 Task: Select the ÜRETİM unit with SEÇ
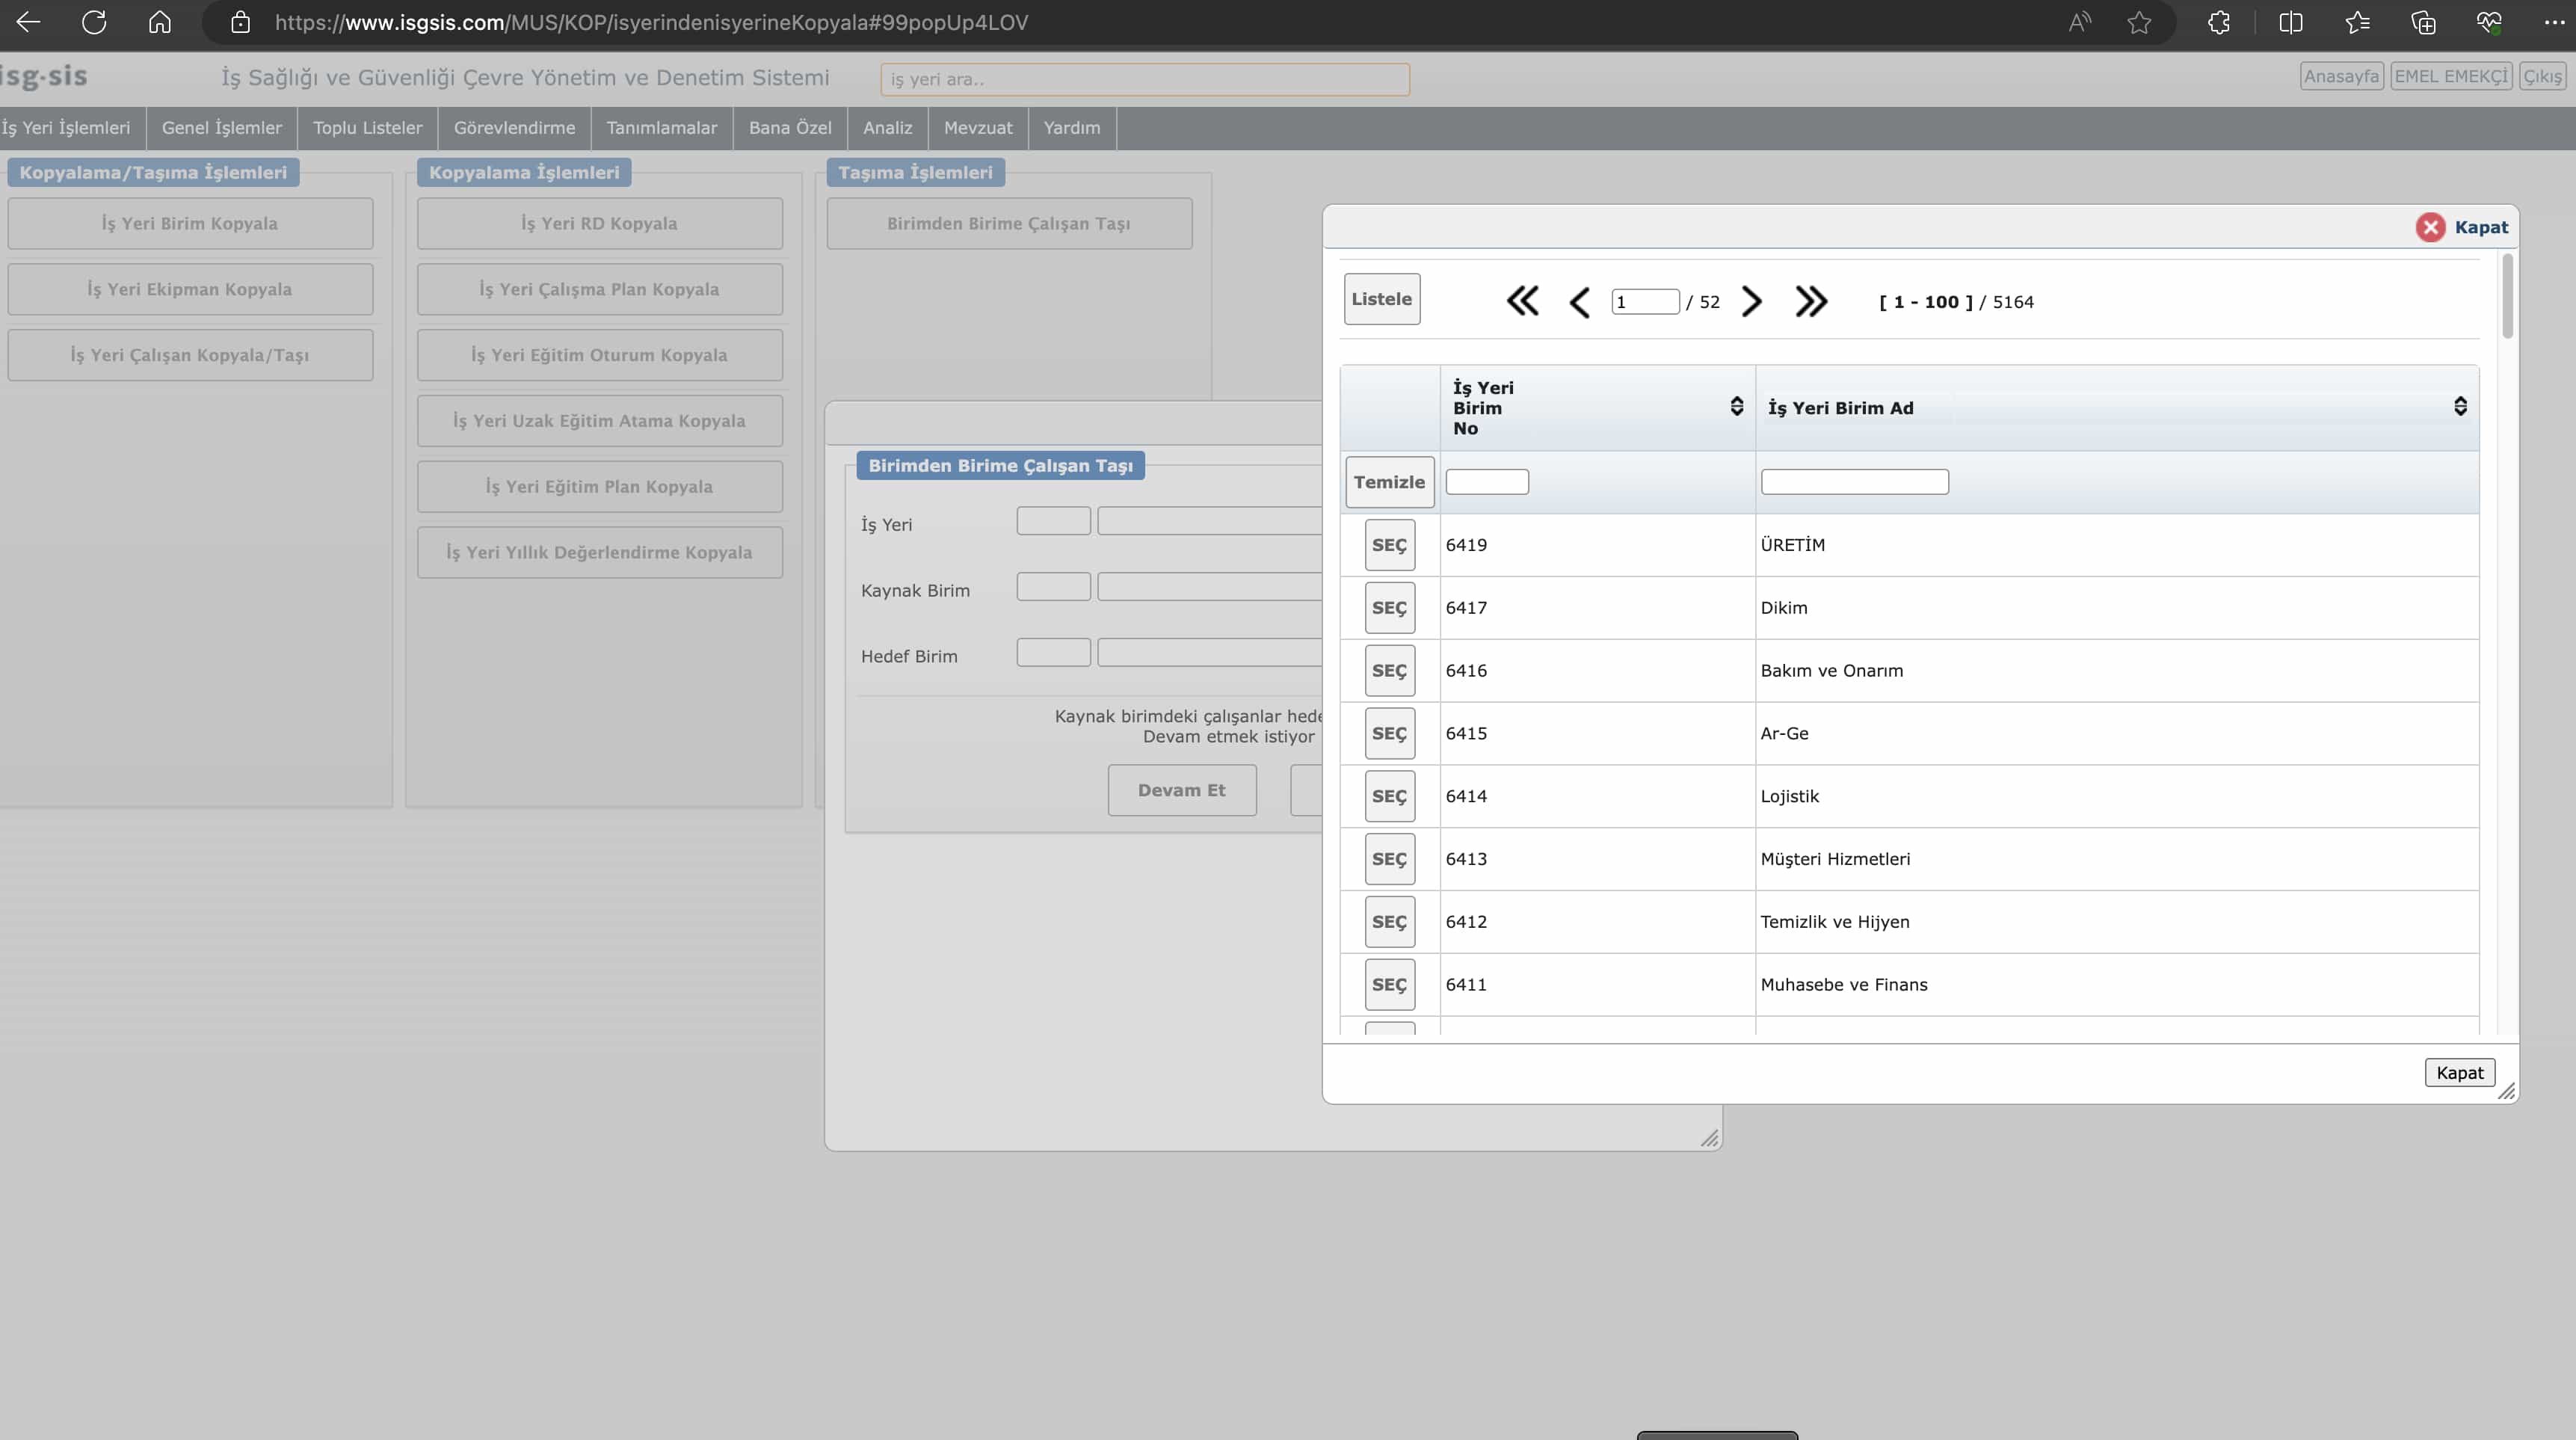coord(1389,545)
